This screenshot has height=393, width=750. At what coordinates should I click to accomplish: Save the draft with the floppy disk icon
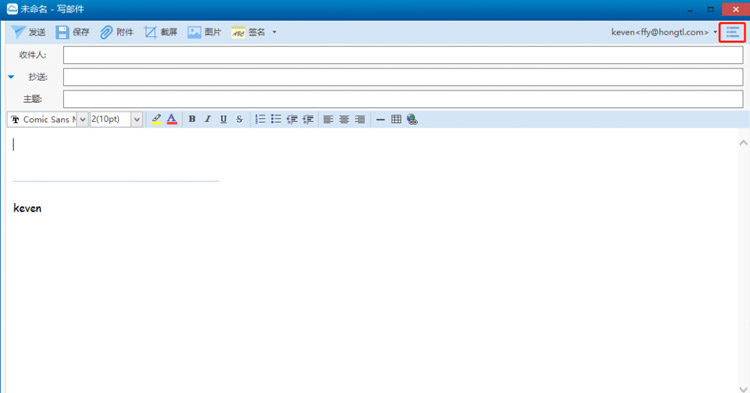(x=63, y=32)
